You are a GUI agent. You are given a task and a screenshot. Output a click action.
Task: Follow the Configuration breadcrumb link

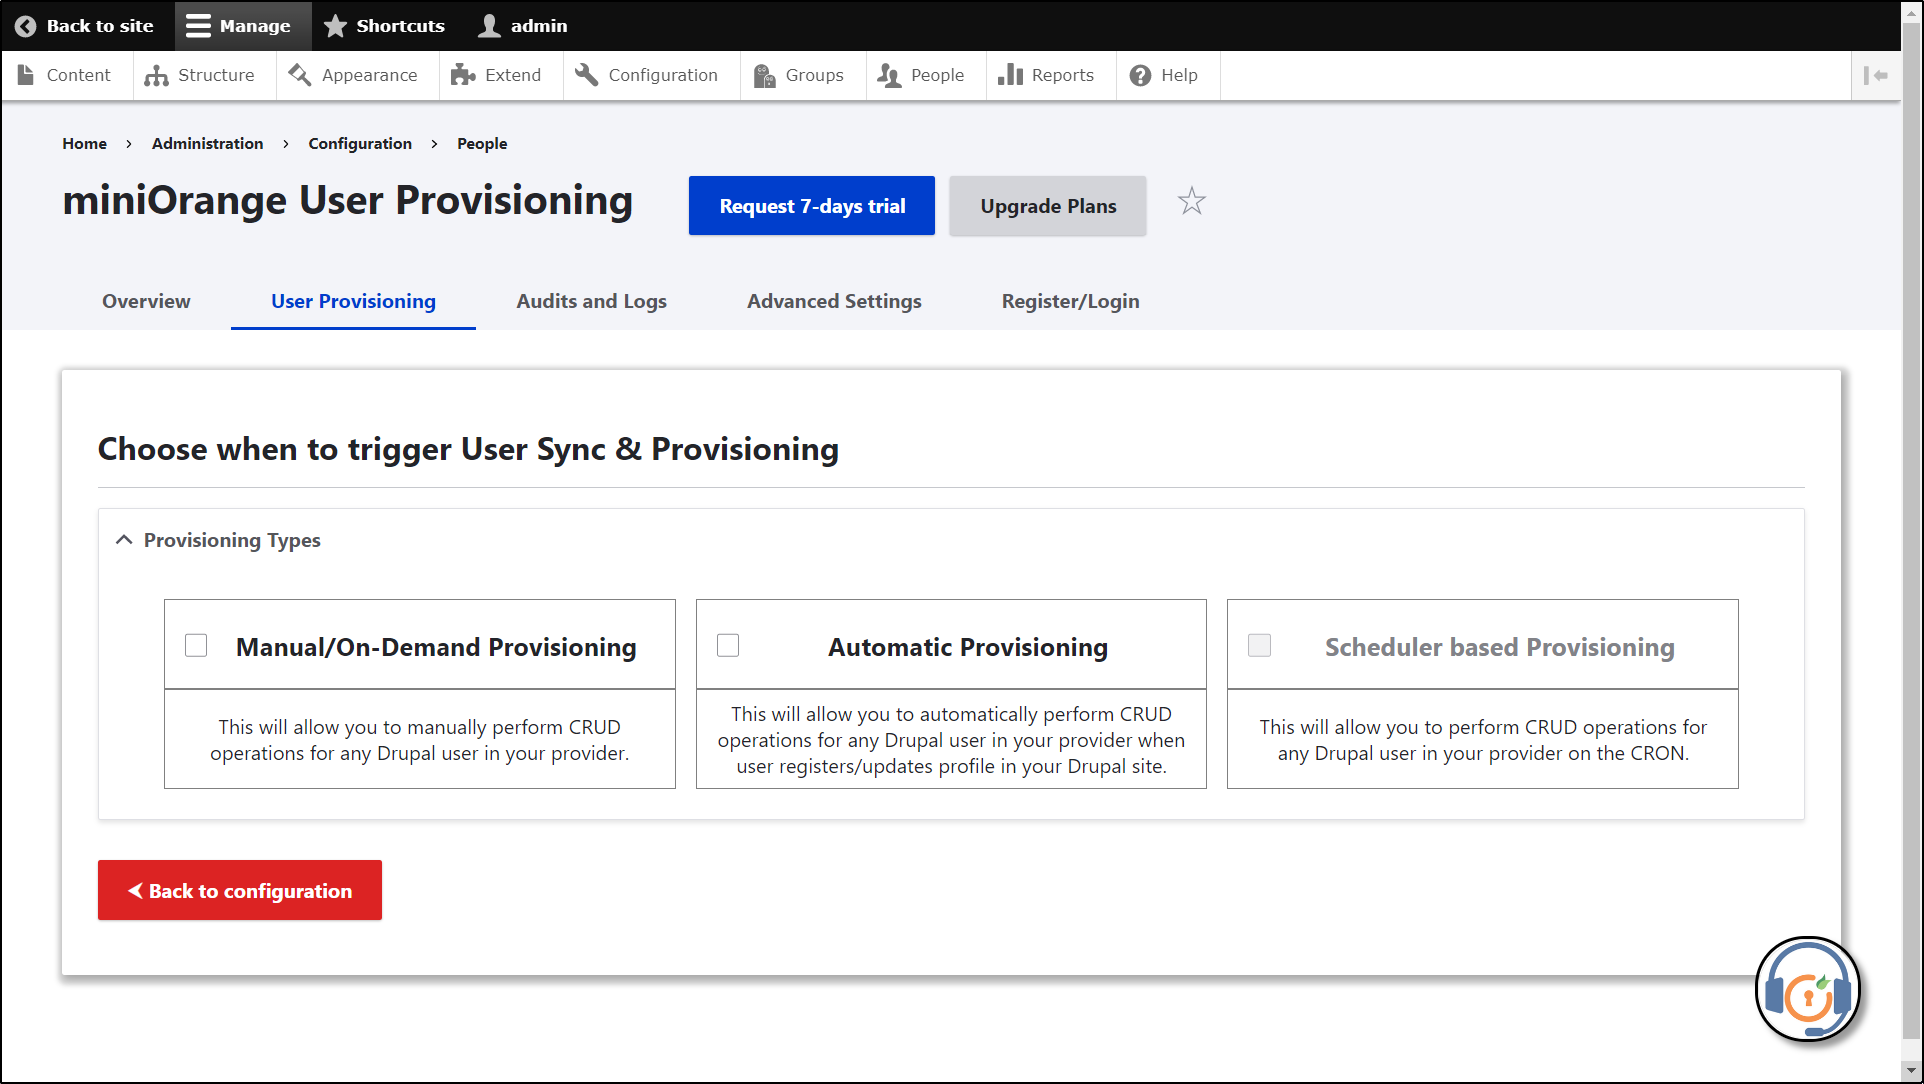point(360,143)
